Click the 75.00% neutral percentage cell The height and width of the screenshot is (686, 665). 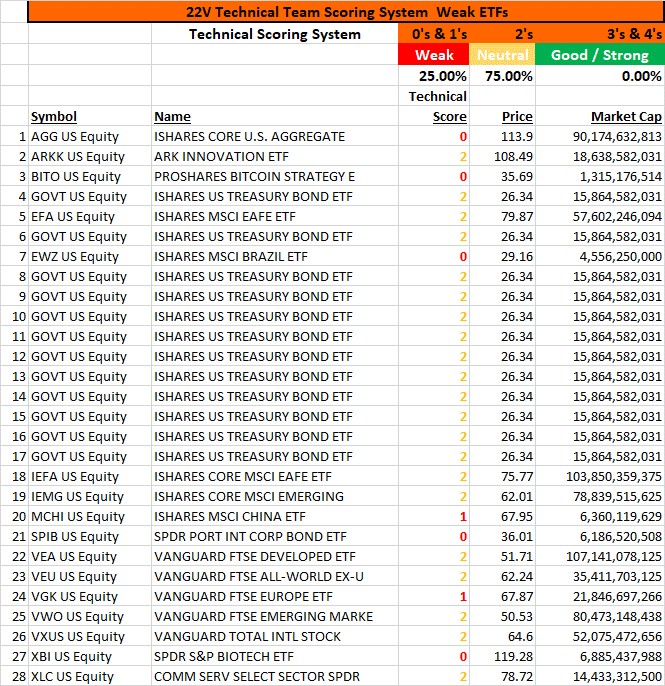[502, 76]
